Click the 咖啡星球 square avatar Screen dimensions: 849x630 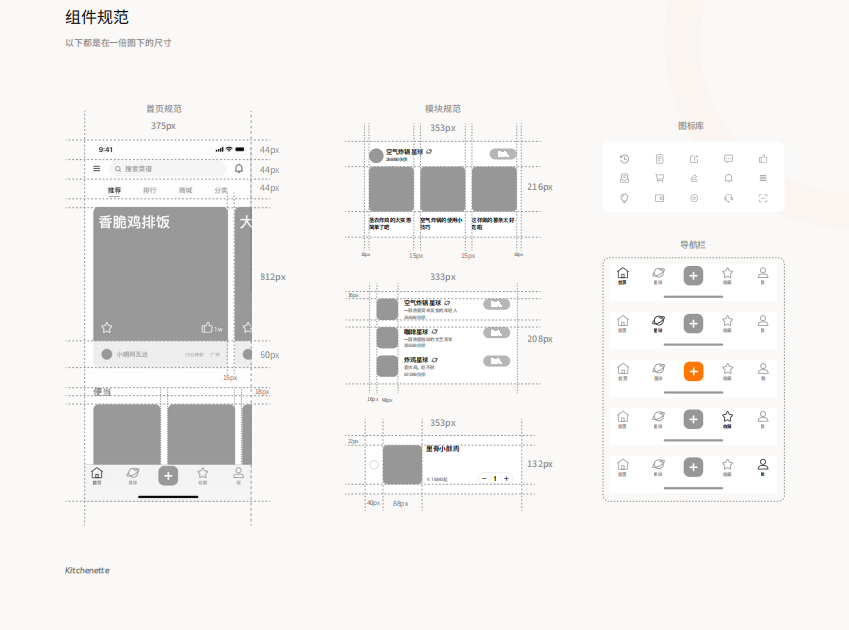coord(387,338)
